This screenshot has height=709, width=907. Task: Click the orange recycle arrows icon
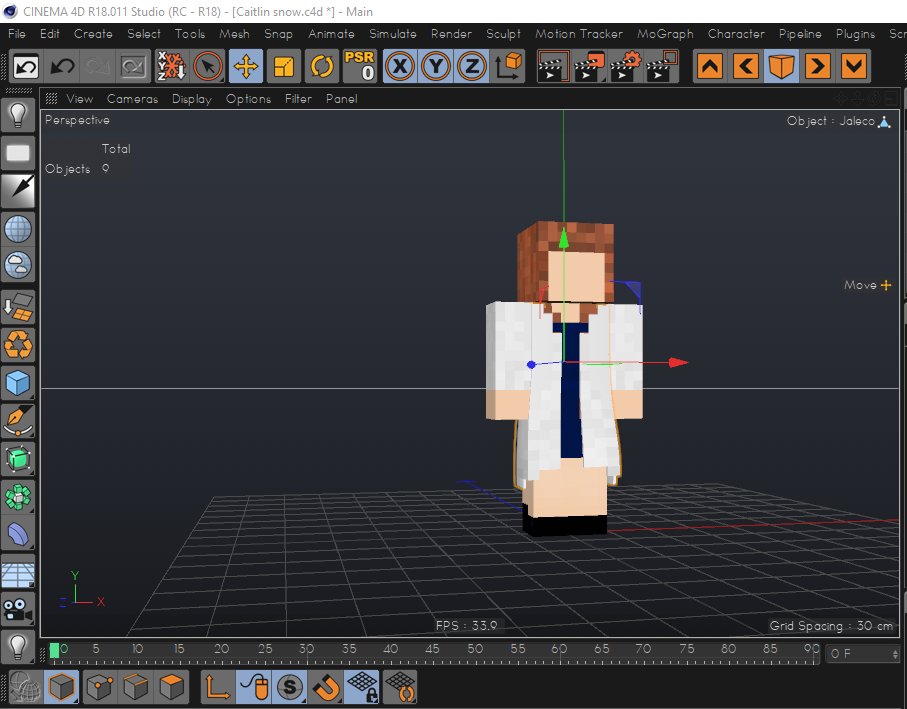(18, 345)
